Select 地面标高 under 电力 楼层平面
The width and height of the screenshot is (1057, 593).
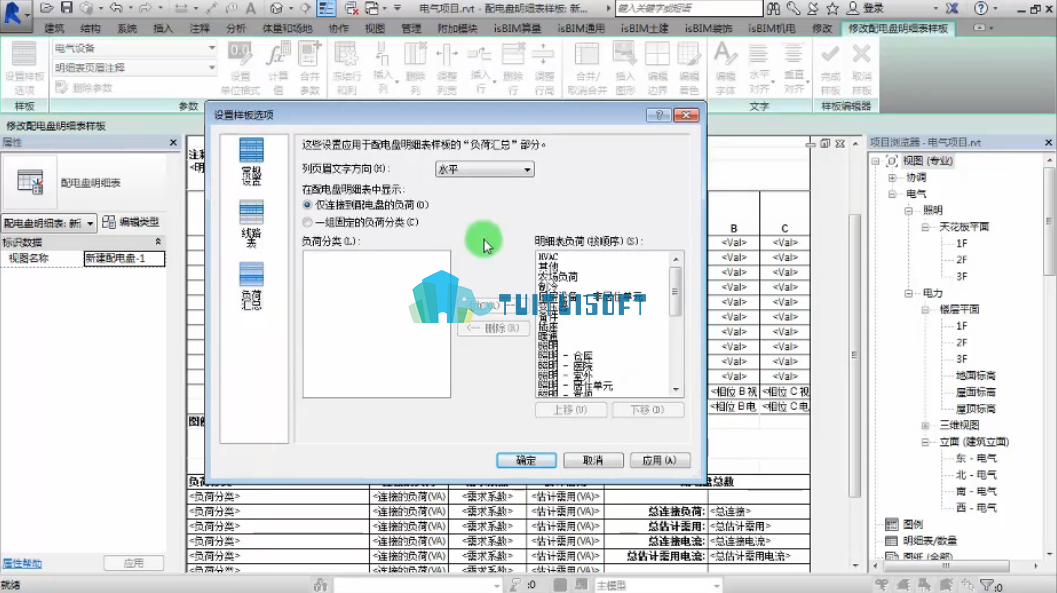(x=975, y=376)
